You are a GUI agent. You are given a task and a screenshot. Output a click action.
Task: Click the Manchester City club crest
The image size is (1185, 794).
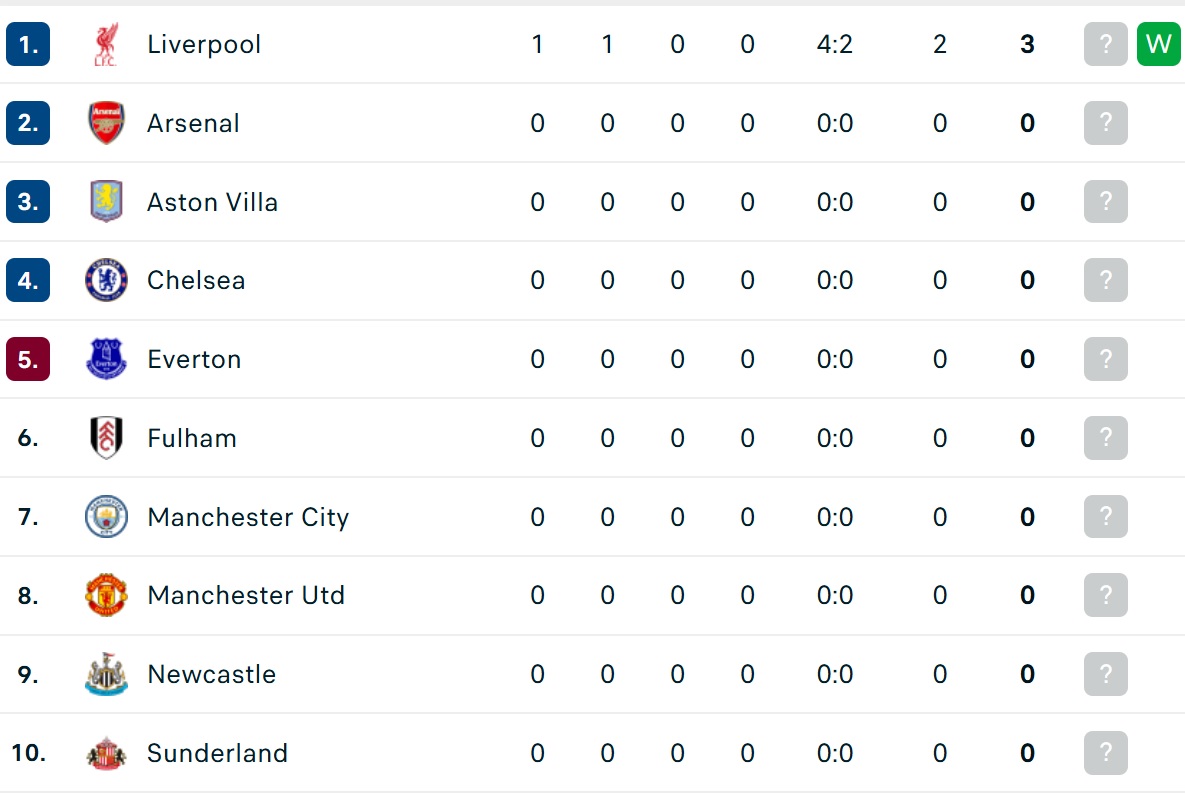(106, 517)
